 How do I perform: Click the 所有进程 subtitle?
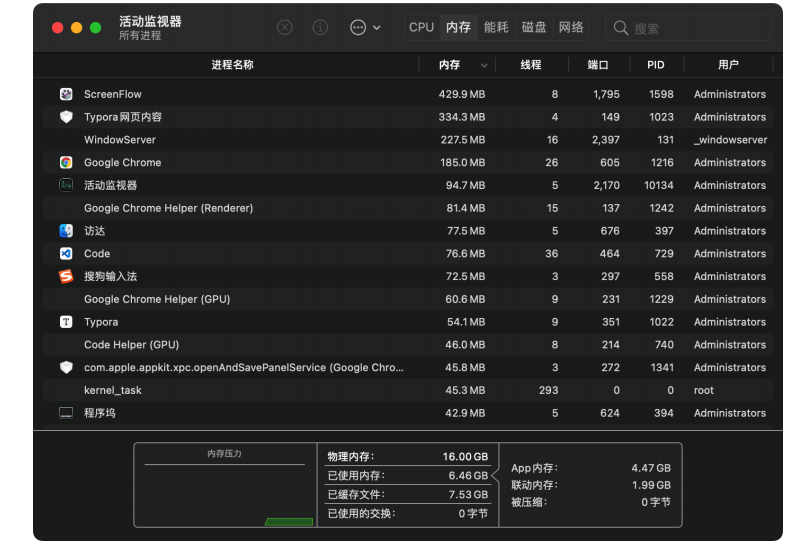(x=140, y=35)
